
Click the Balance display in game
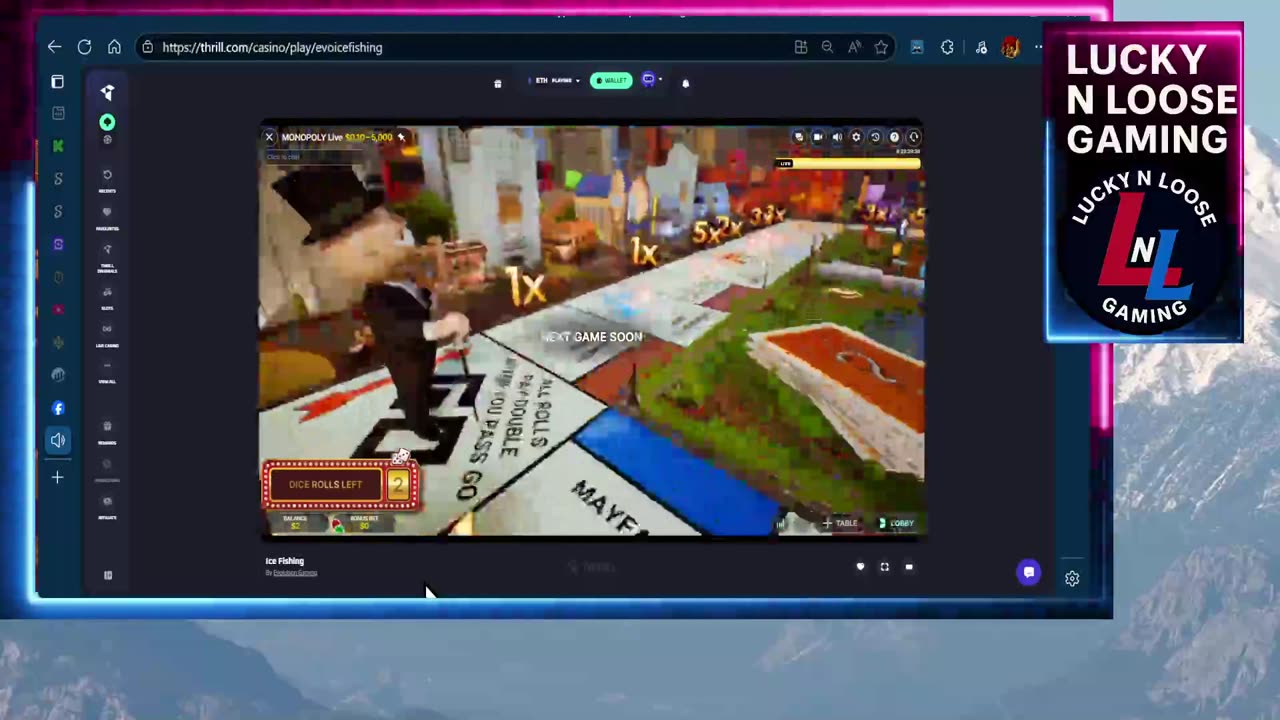click(295, 522)
